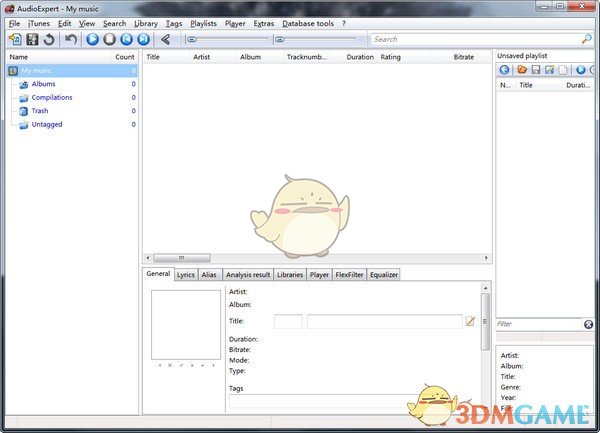
Task: Save the playlist with floppy icon
Action: click(536, 70)
